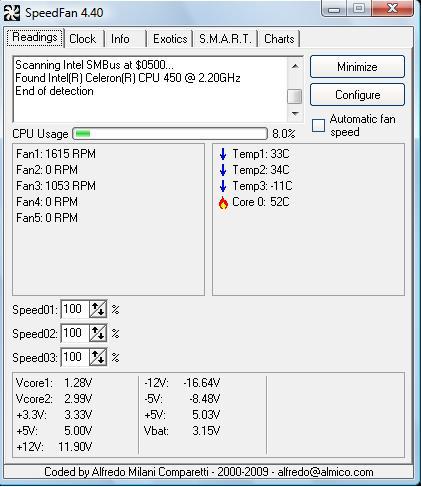Click the '-12V: -16.64V' voltage line
Image resolution: width=421 pixels, height=487 pixels.
[x=182, y=383]
